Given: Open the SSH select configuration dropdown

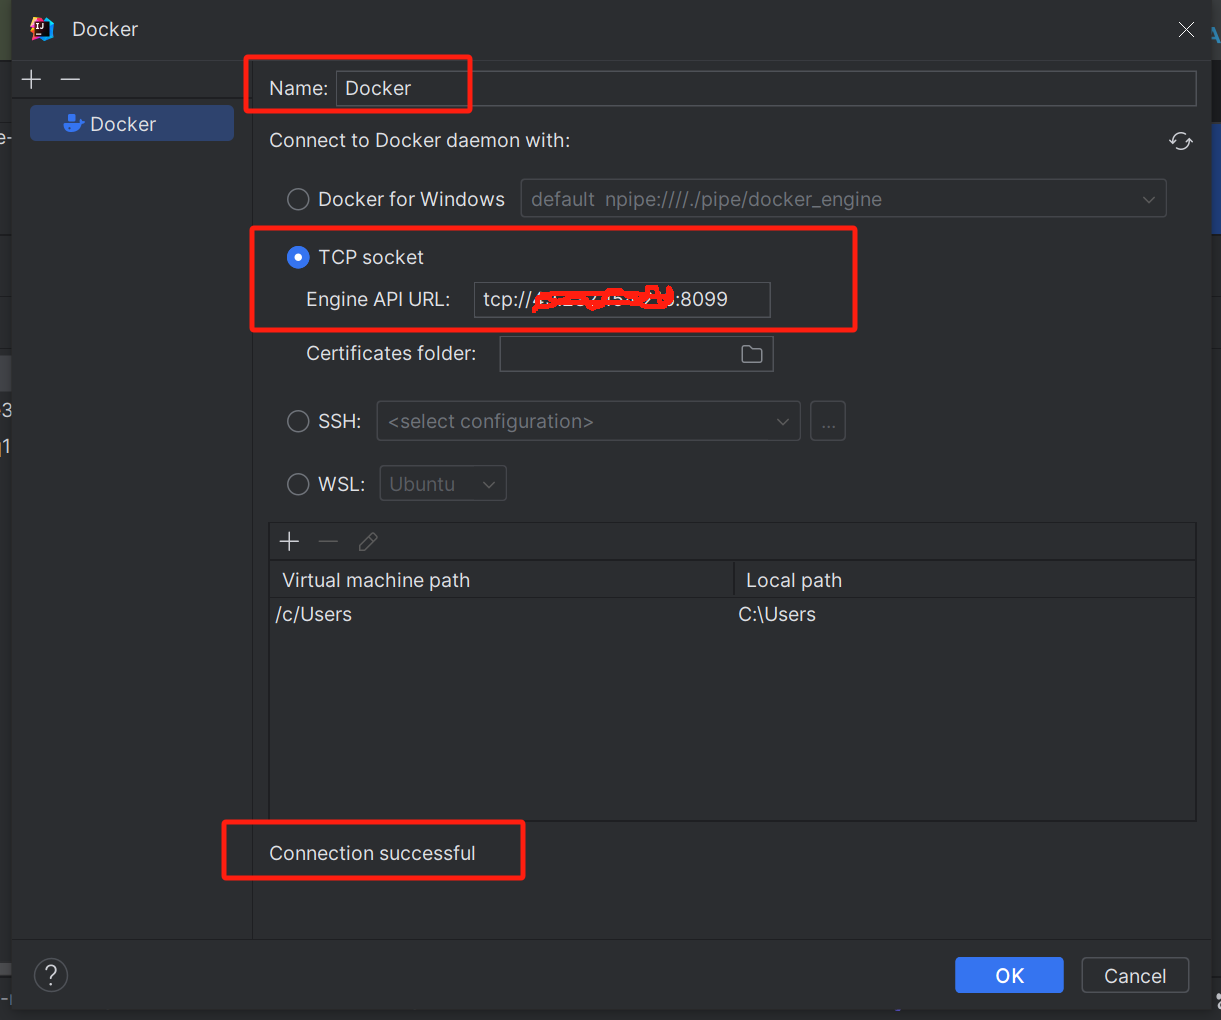Looking at the screenshot, I should pos(588,421).
